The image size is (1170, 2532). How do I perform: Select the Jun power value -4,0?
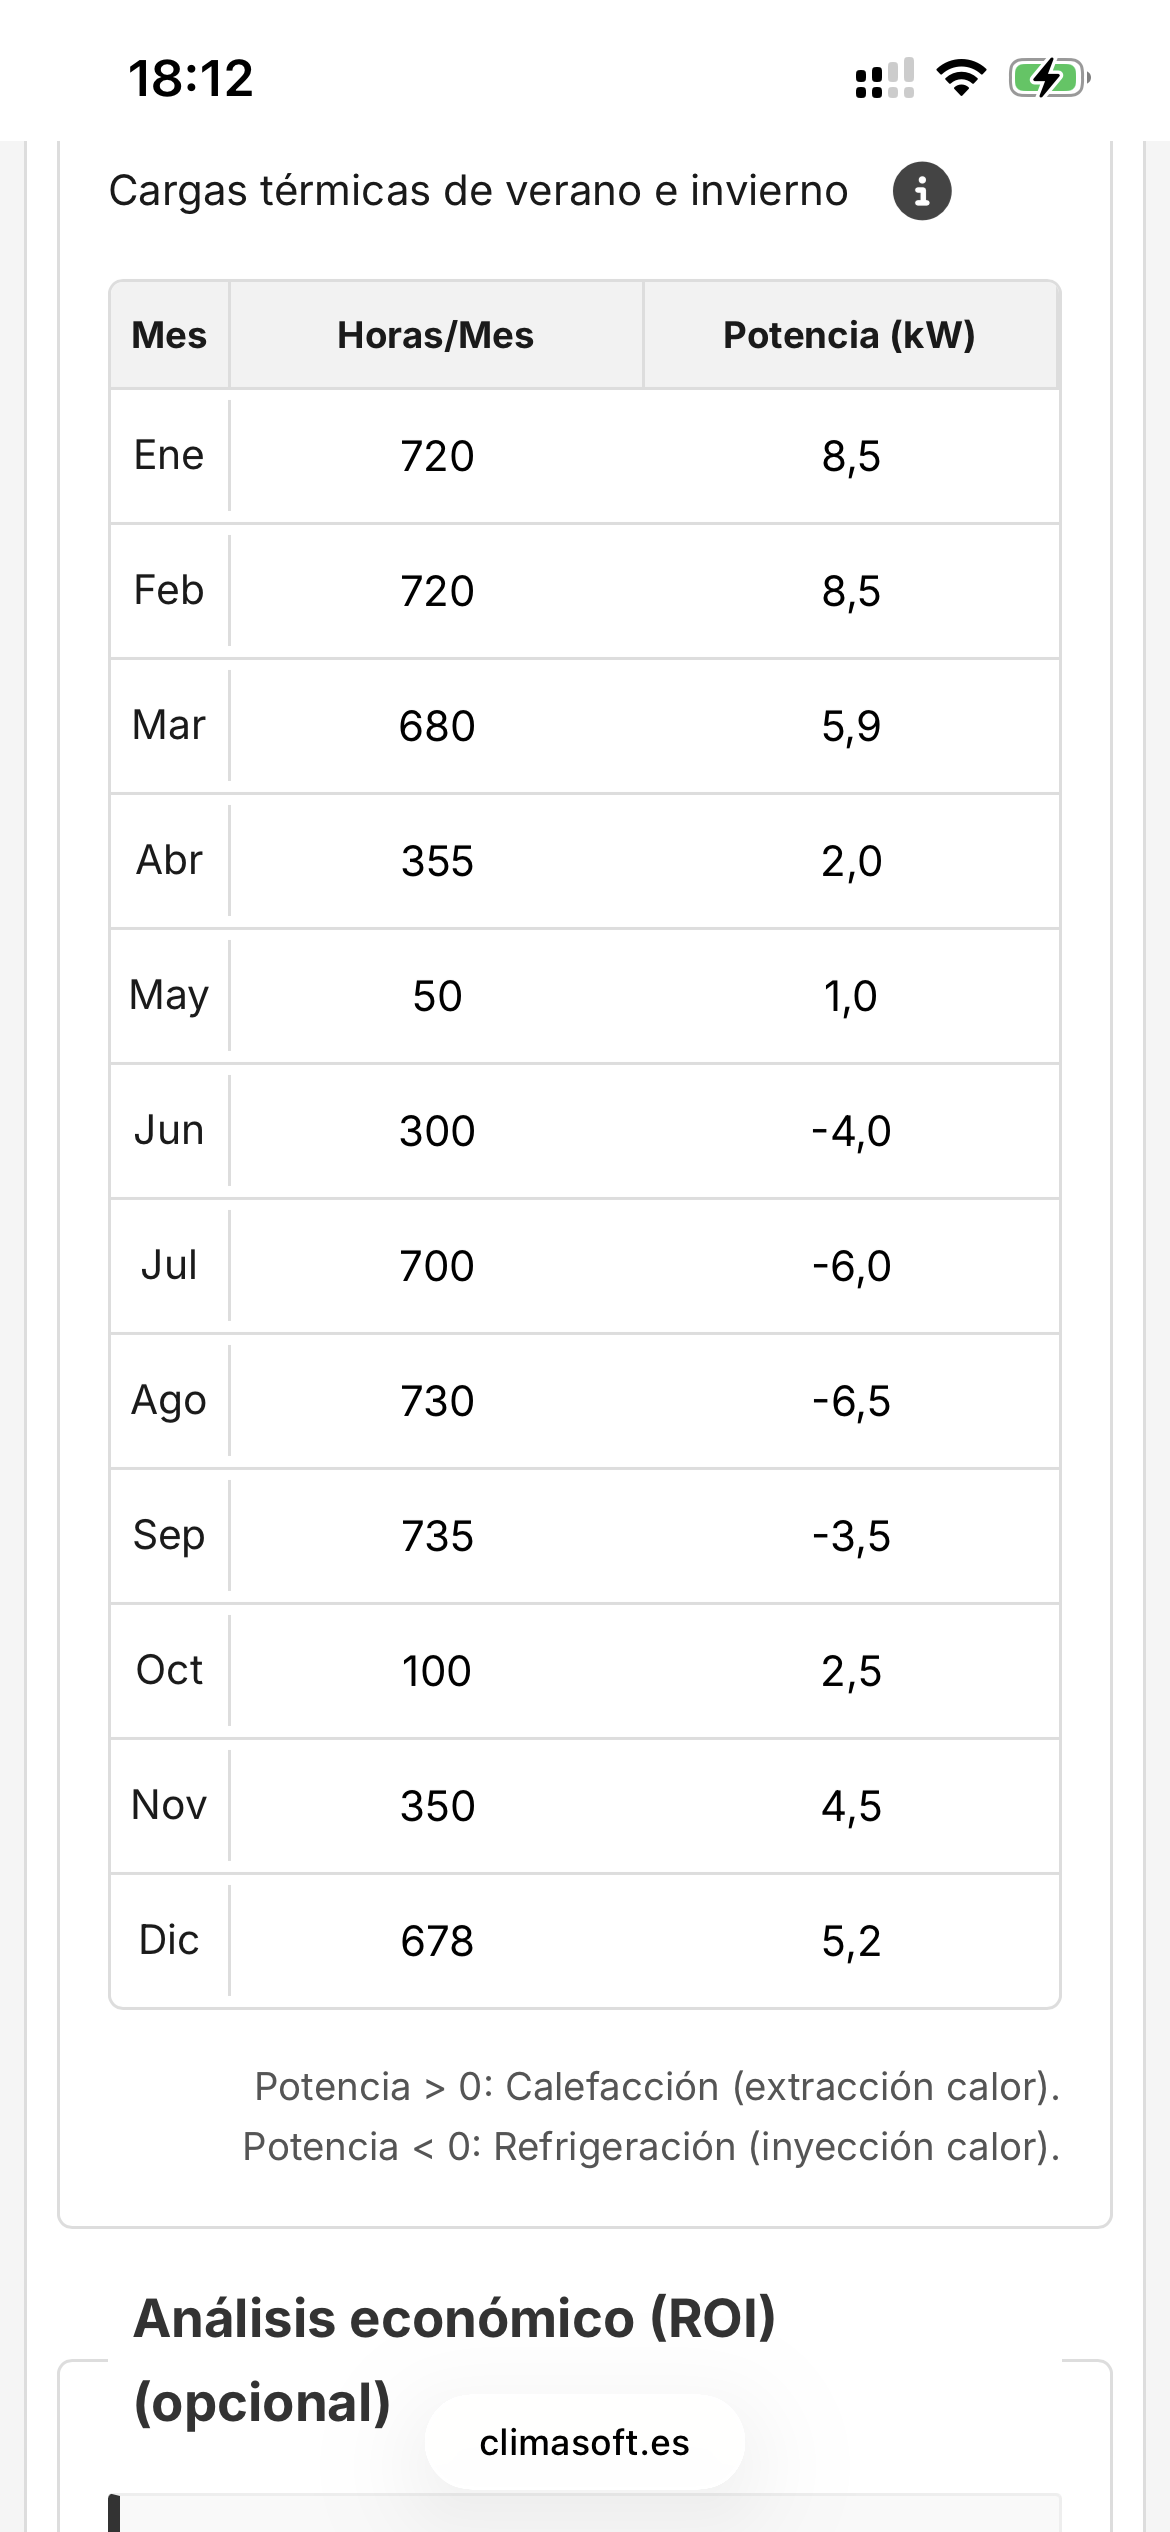pos(851,1131)
